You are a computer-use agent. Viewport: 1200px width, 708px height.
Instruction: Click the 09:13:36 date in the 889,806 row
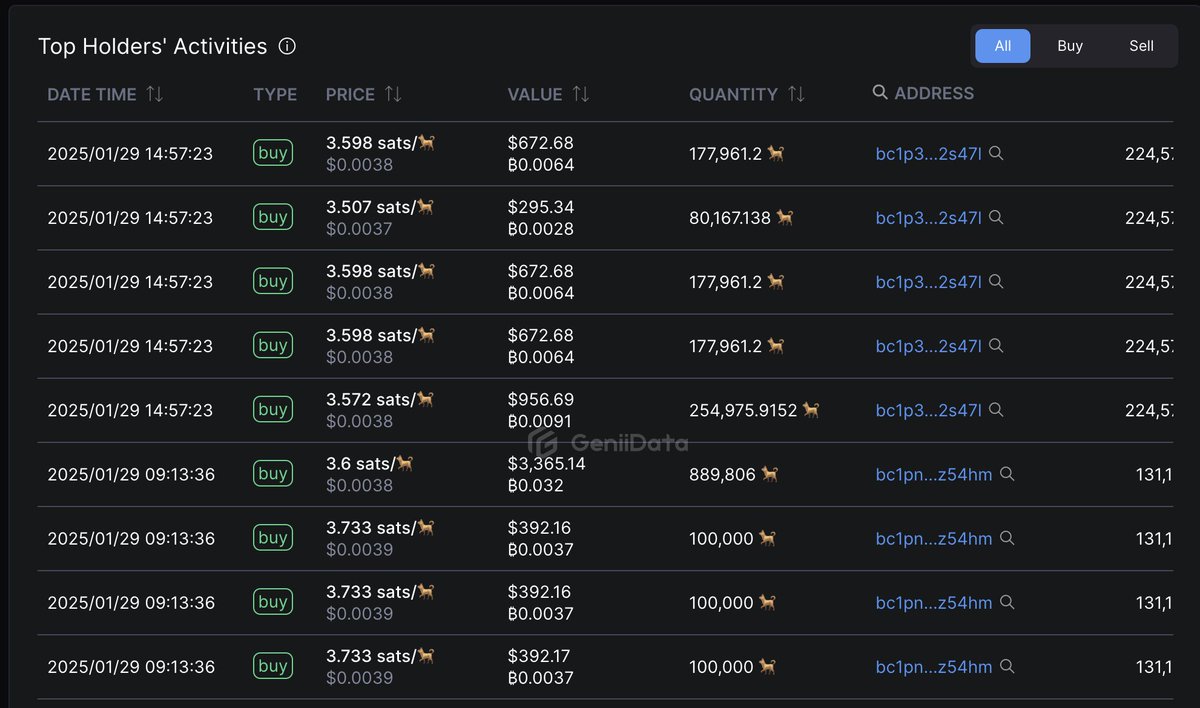tap(130, 474)
